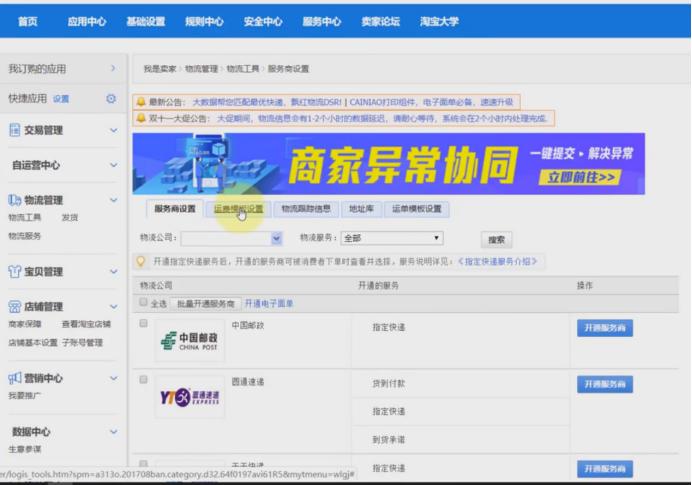
Task: Click the 交易管理 document icon
Action: [15, 130]
